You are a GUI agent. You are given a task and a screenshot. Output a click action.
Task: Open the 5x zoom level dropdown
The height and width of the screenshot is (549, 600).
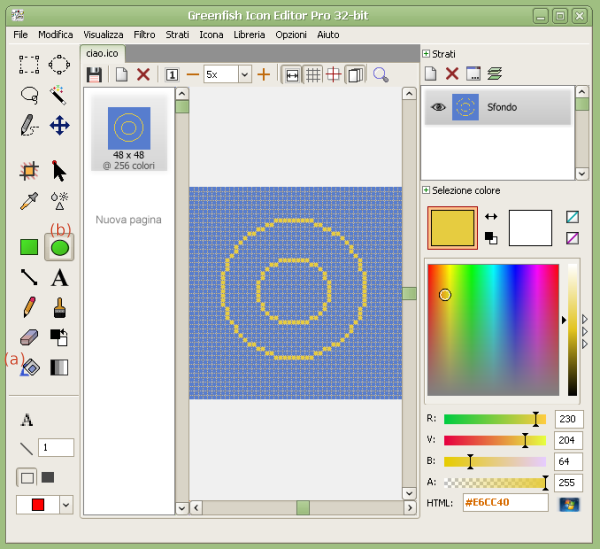[x=244, y=74]
